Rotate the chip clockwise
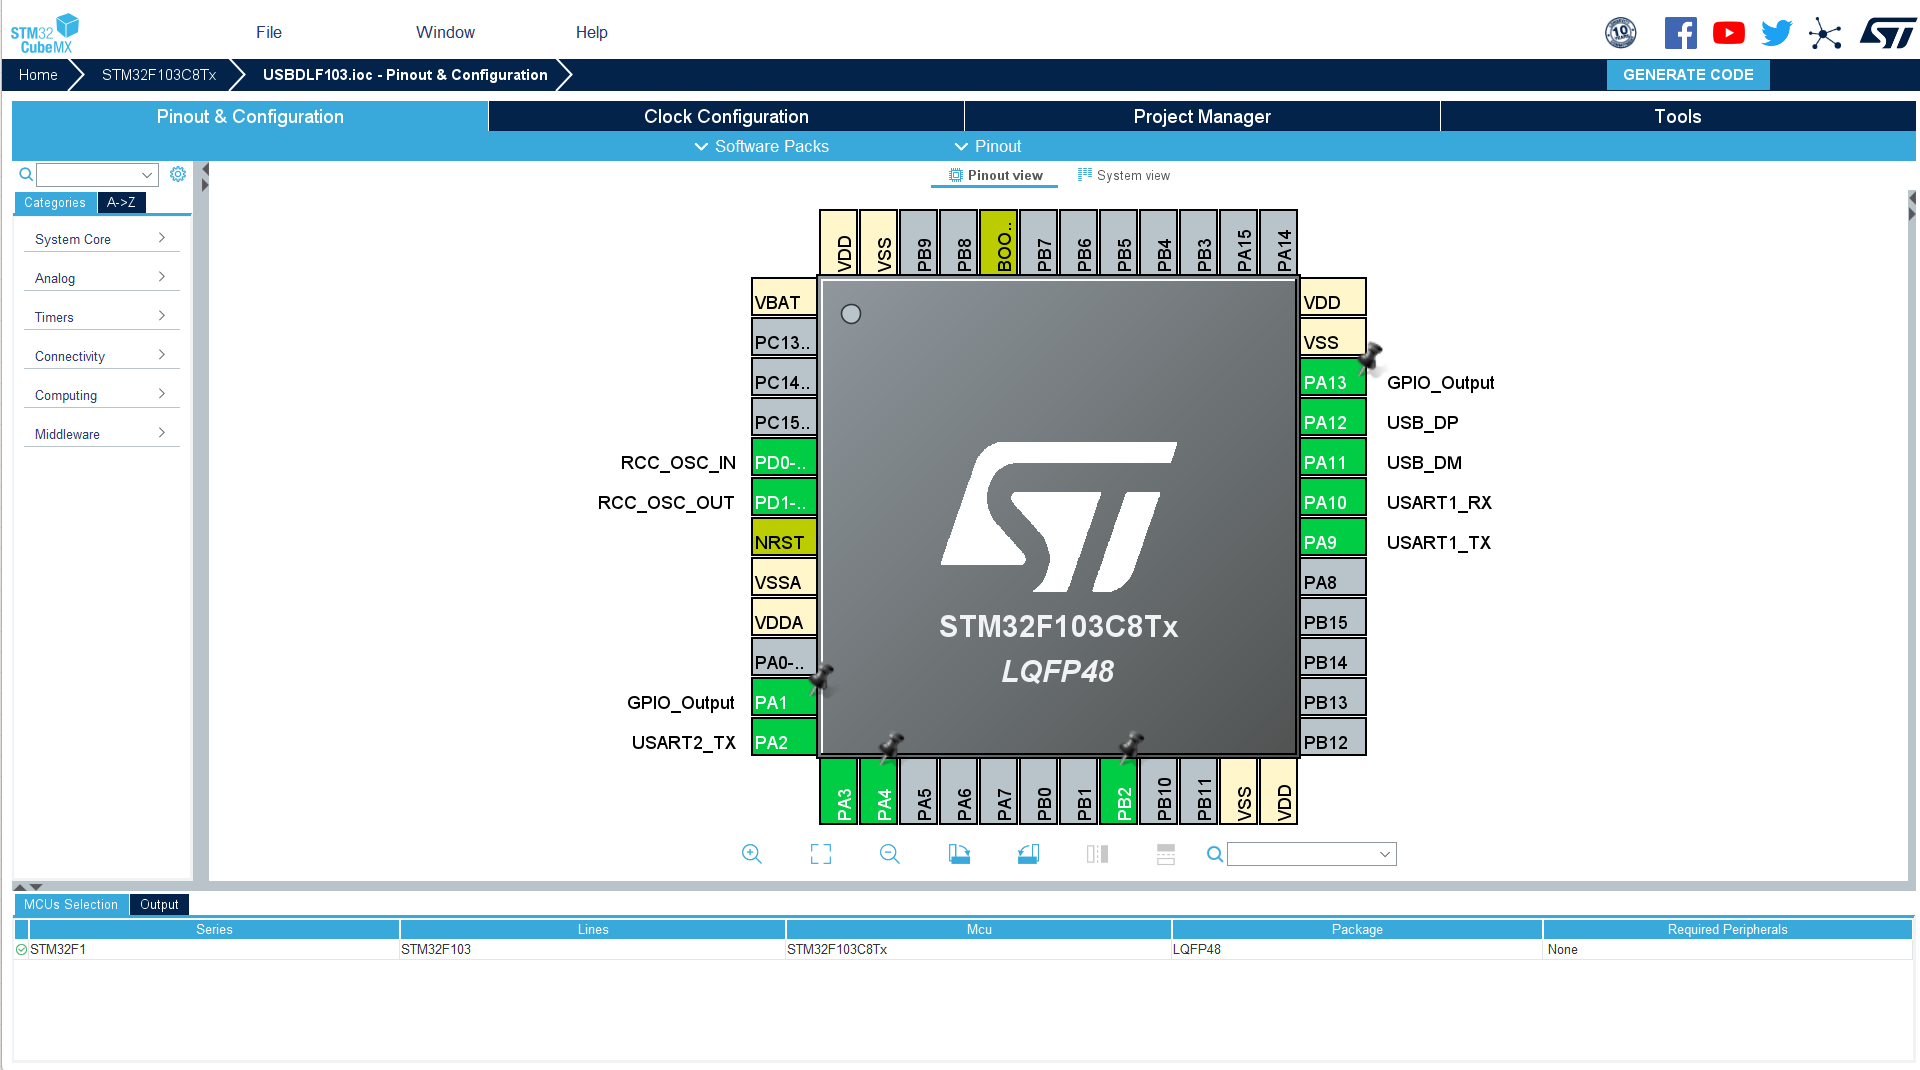 coord(958,854)
